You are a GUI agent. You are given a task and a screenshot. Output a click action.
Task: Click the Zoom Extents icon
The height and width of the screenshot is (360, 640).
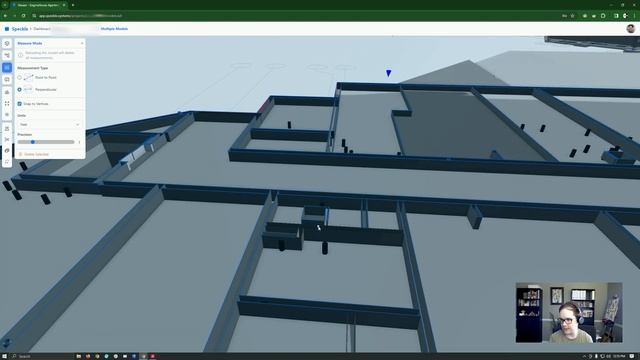click(x=7, y=104)
